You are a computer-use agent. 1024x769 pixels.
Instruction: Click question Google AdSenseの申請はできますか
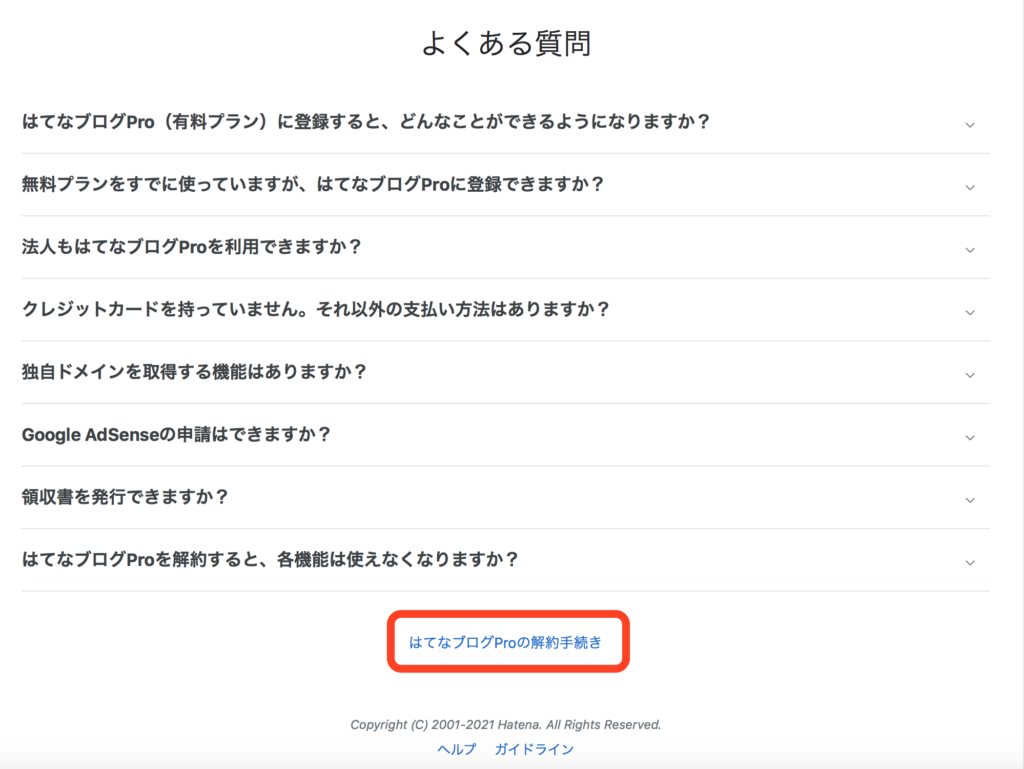176,435
